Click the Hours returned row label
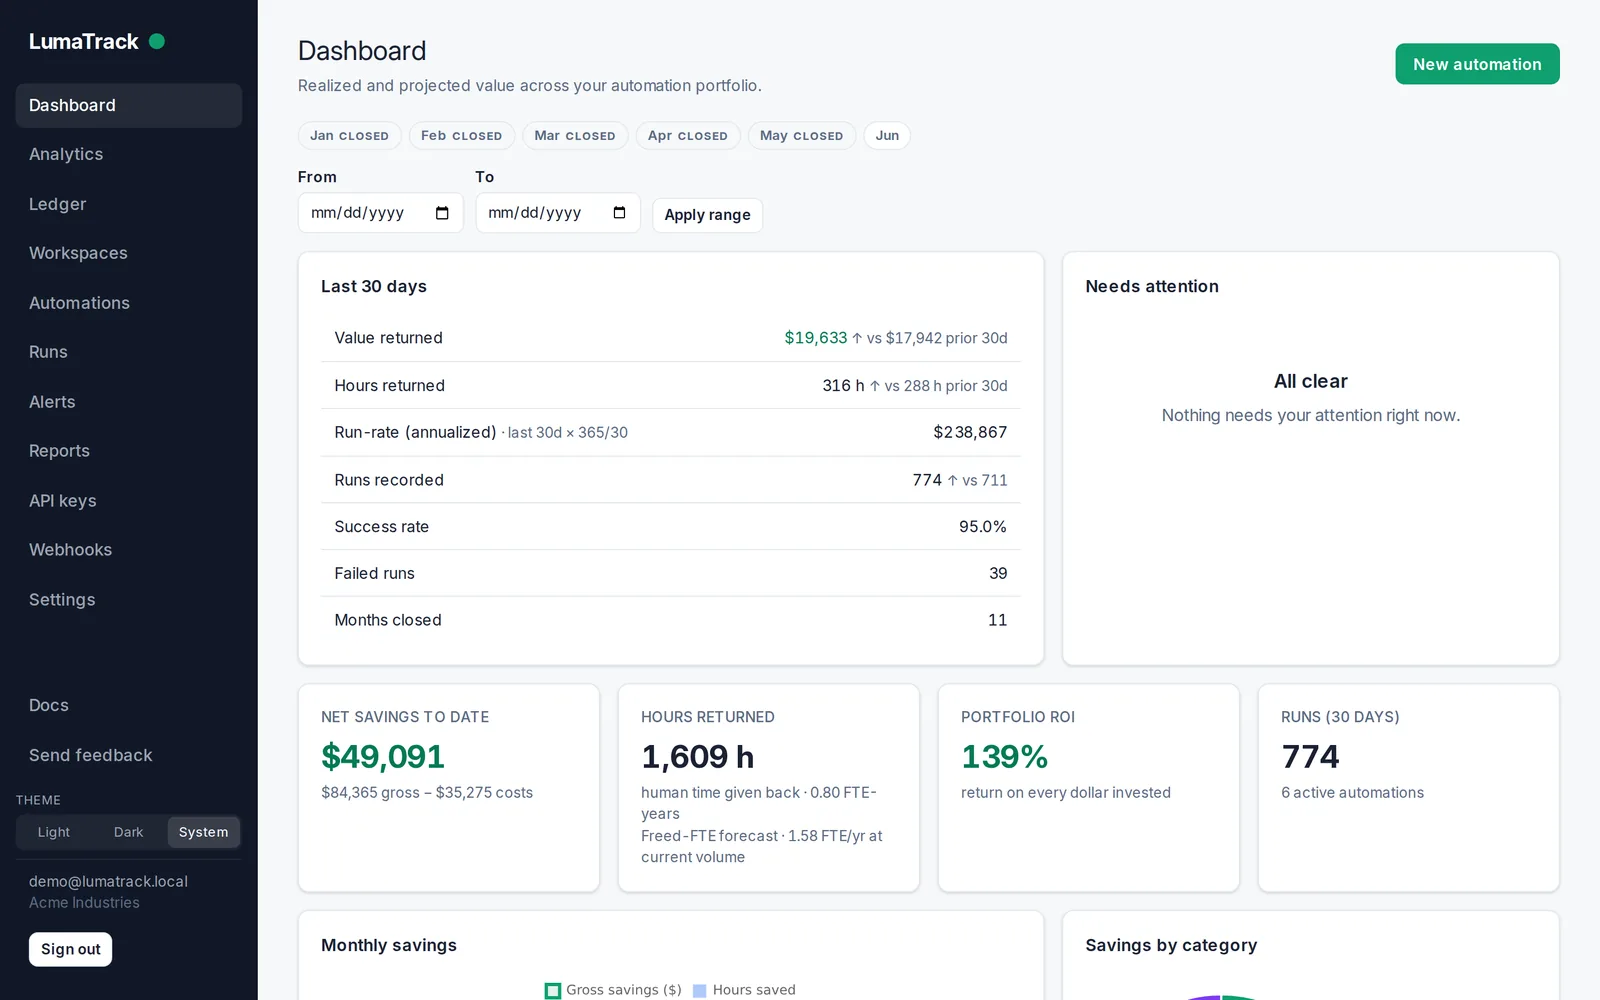 390,385
